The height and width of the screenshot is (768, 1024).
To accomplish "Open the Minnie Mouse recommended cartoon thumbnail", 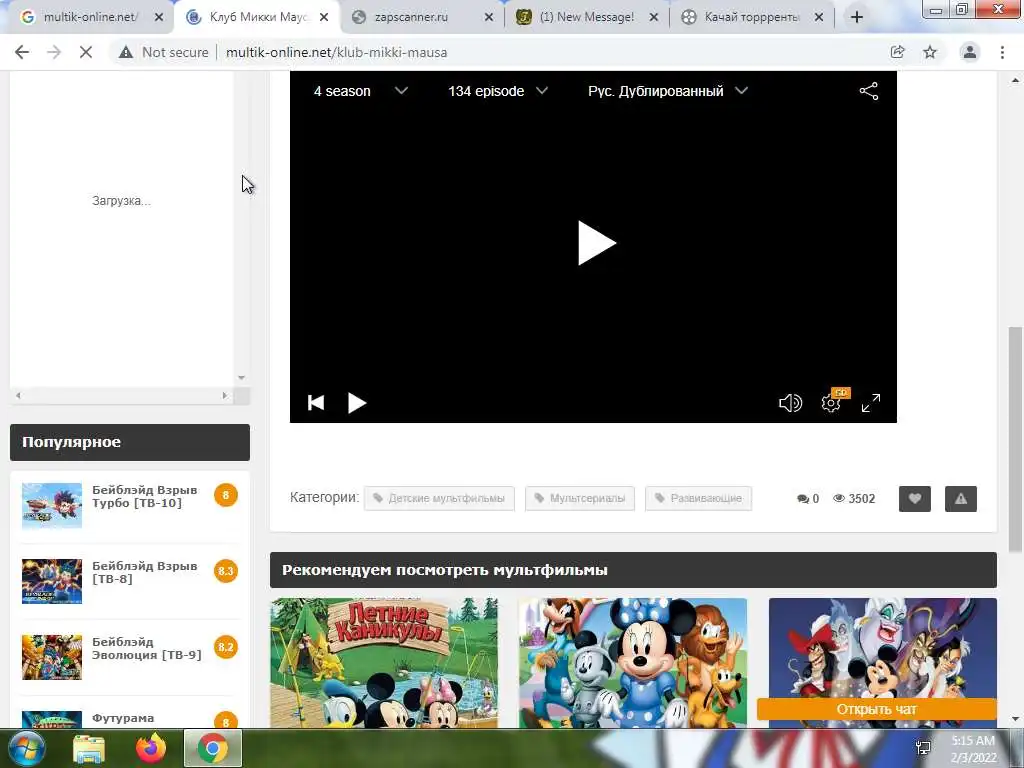I will (633, 662).
